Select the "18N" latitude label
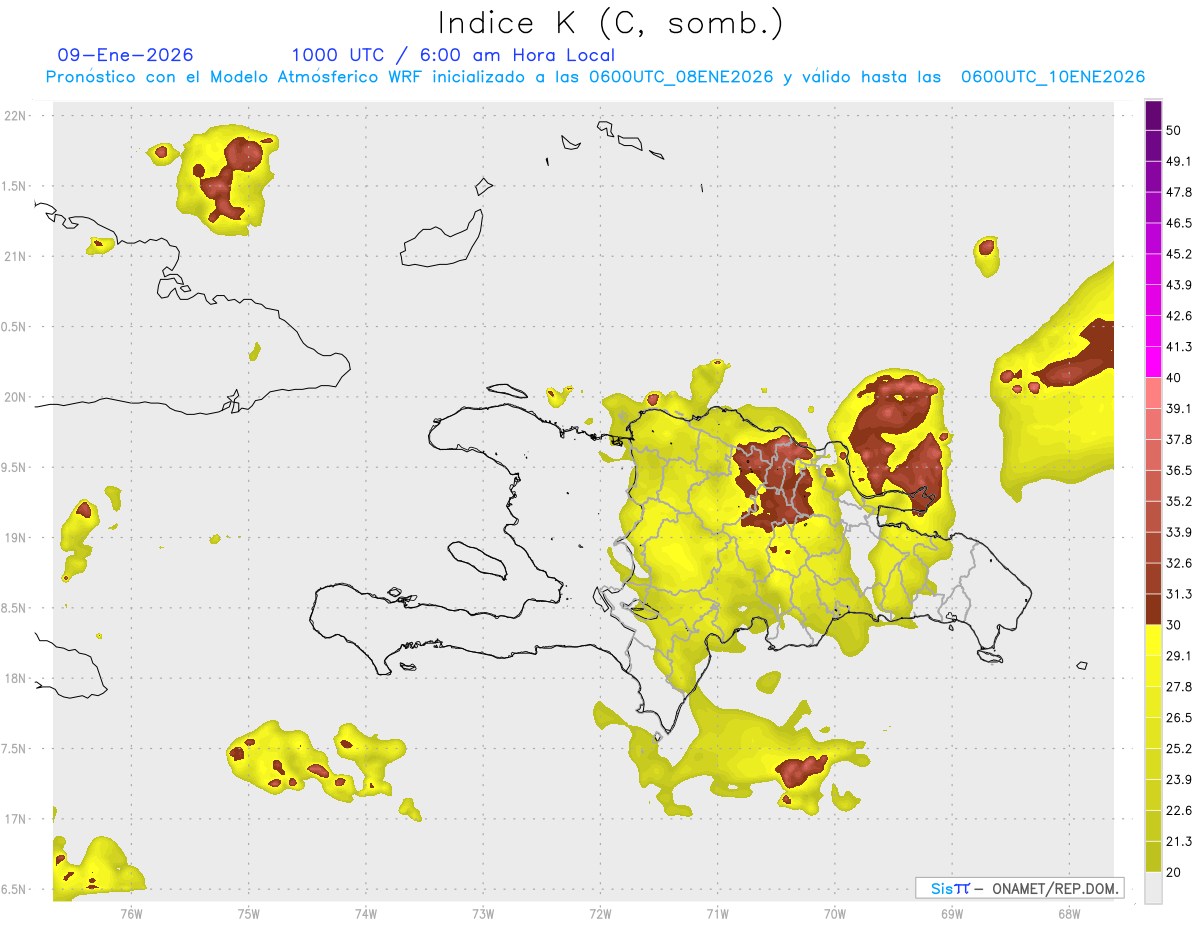The image size is (1200, 927). tap(16, 678)
